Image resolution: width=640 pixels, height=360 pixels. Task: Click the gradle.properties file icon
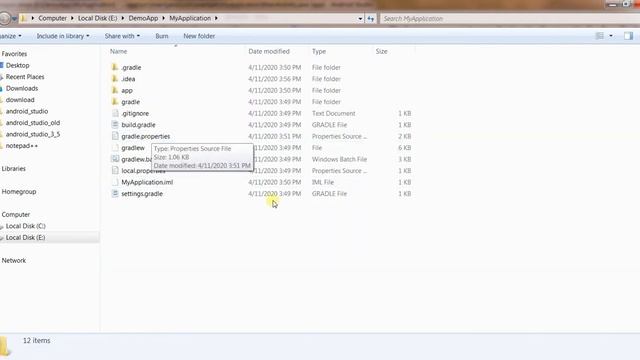tap(115, 136)
